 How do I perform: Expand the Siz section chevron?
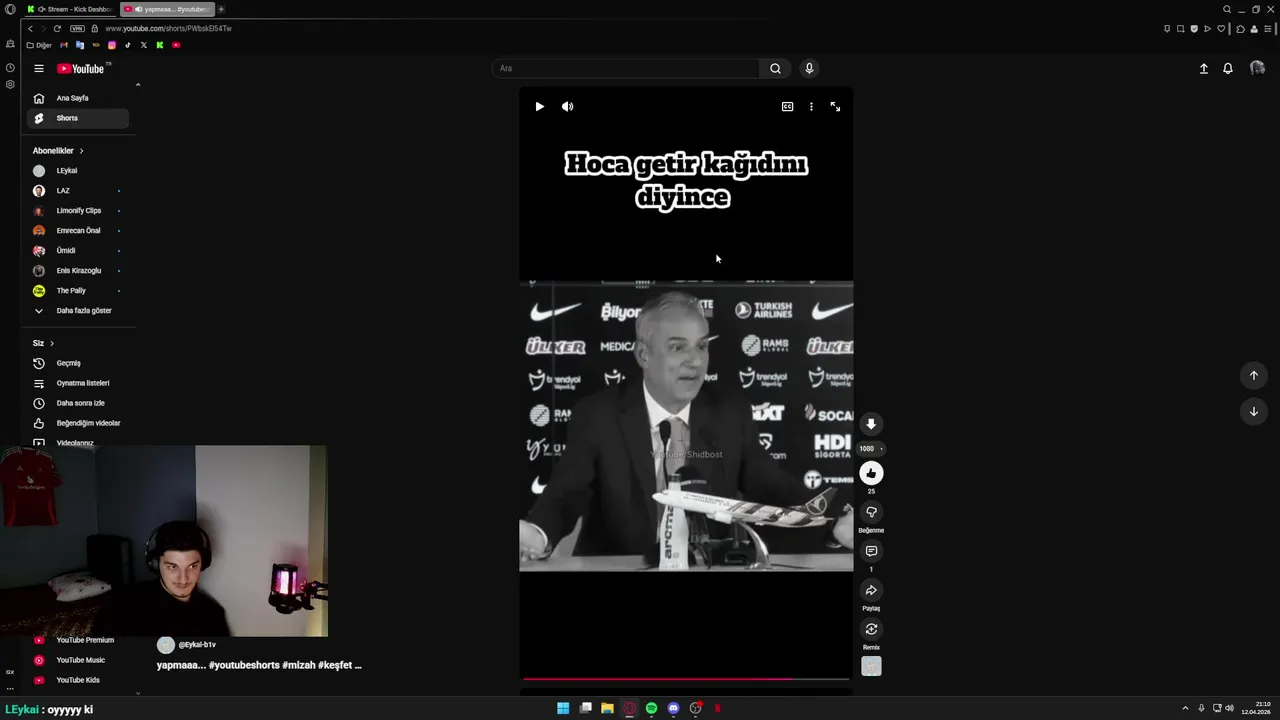coord(52,343)
